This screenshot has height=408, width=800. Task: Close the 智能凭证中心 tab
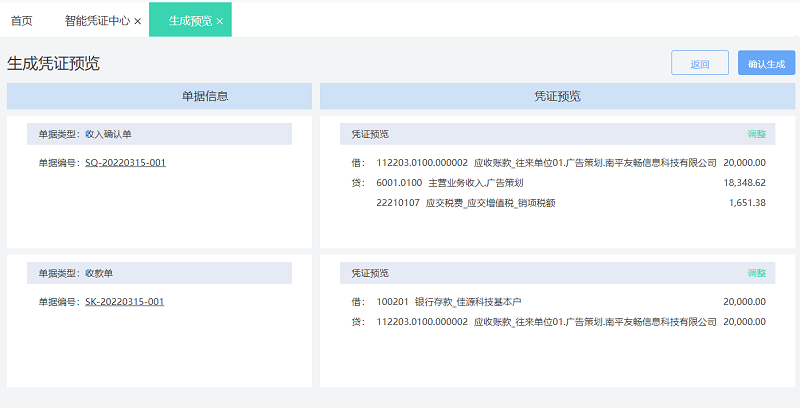pyautogui.click(x=138, y=21)
